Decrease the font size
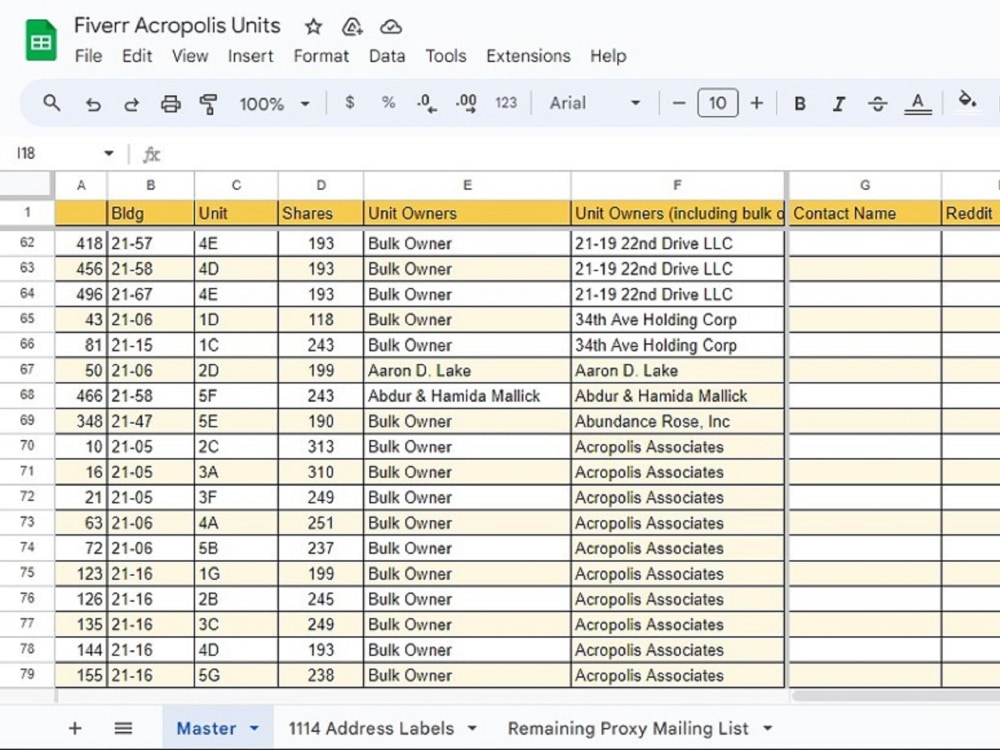 pyautogui.click(x=679, y=103)
